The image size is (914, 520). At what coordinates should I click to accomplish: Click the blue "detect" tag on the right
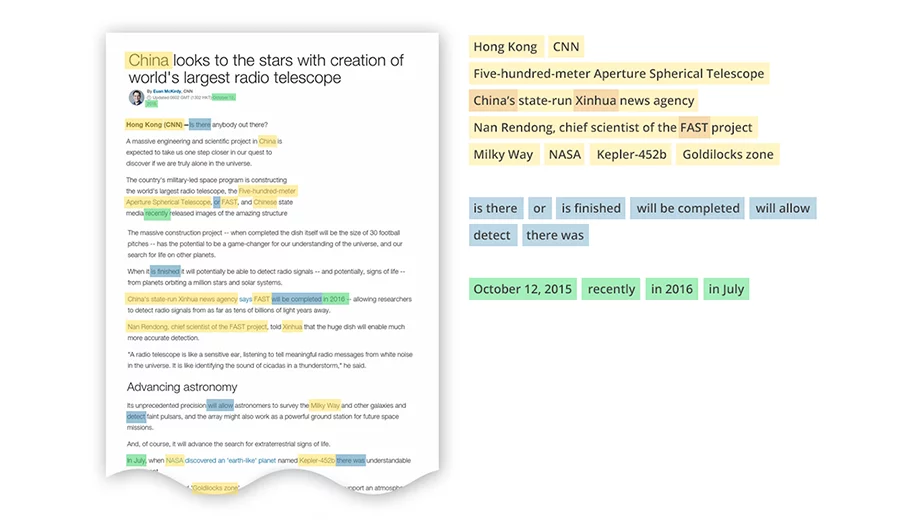coord(492,235)
